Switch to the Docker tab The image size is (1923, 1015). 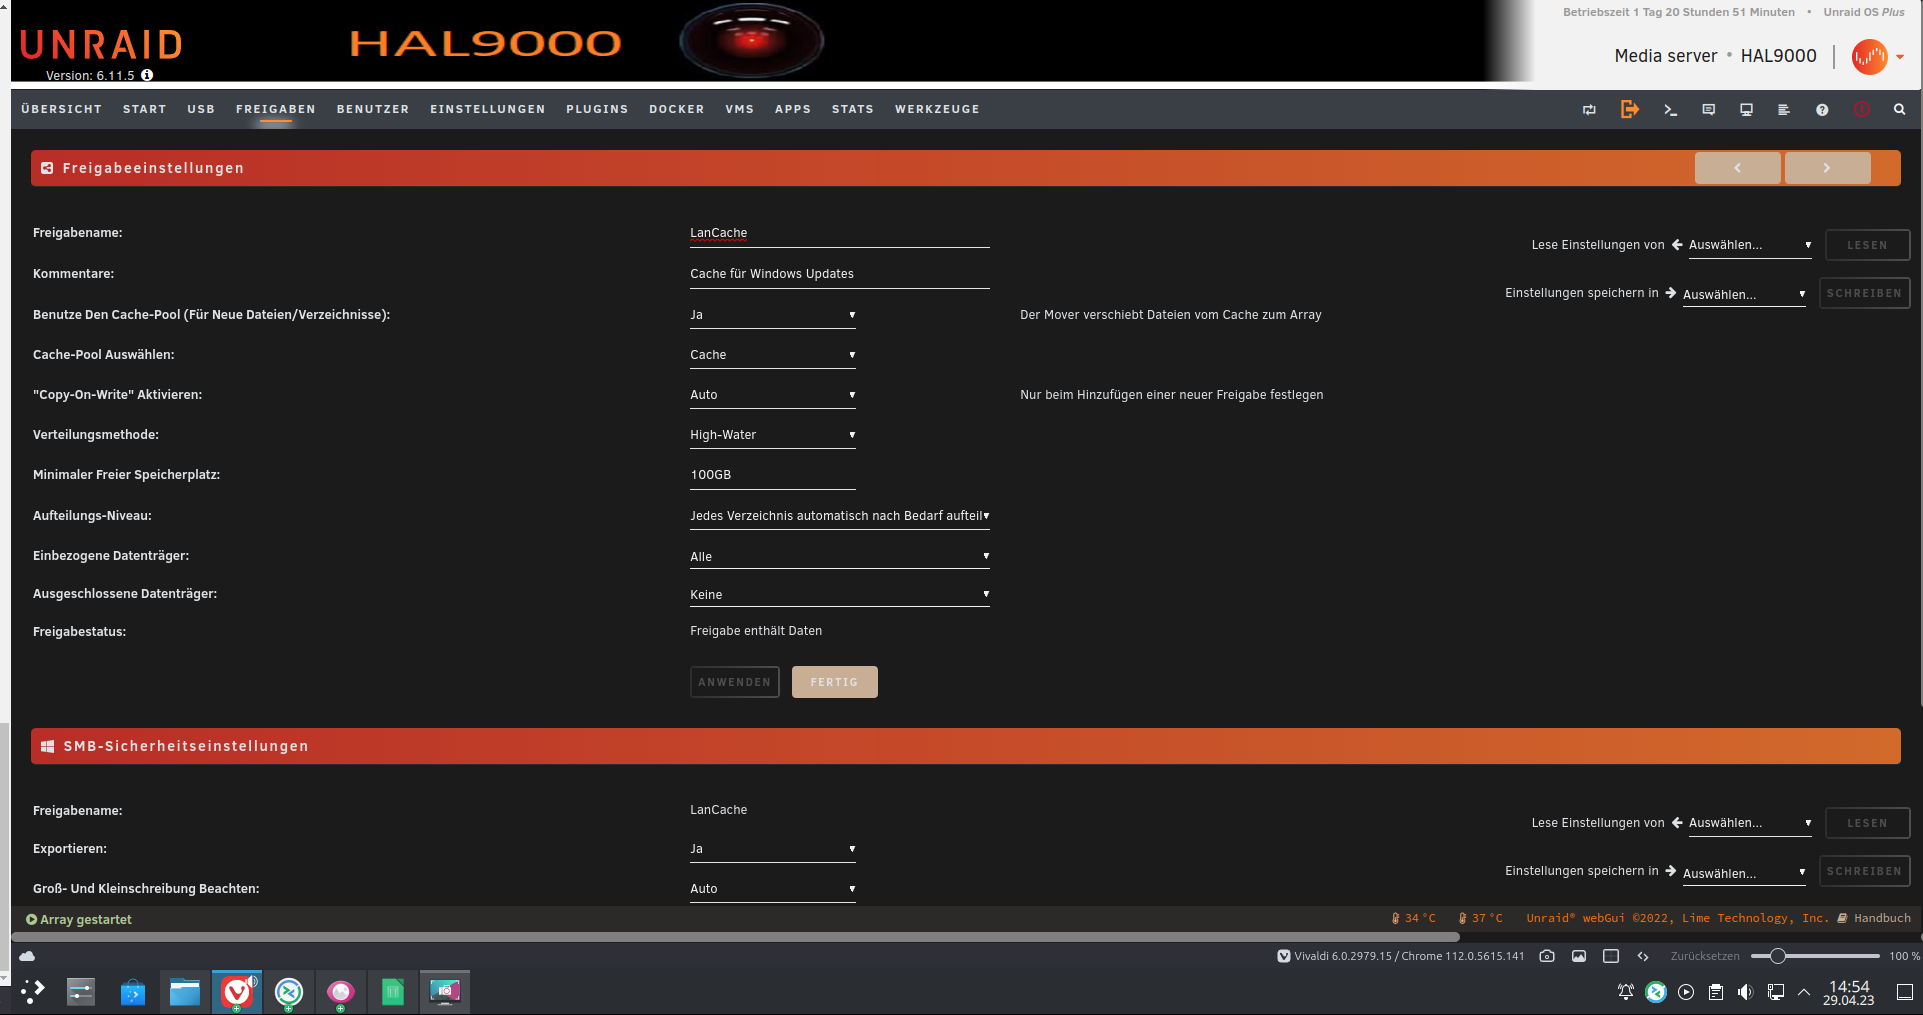[x=677, y=109]
